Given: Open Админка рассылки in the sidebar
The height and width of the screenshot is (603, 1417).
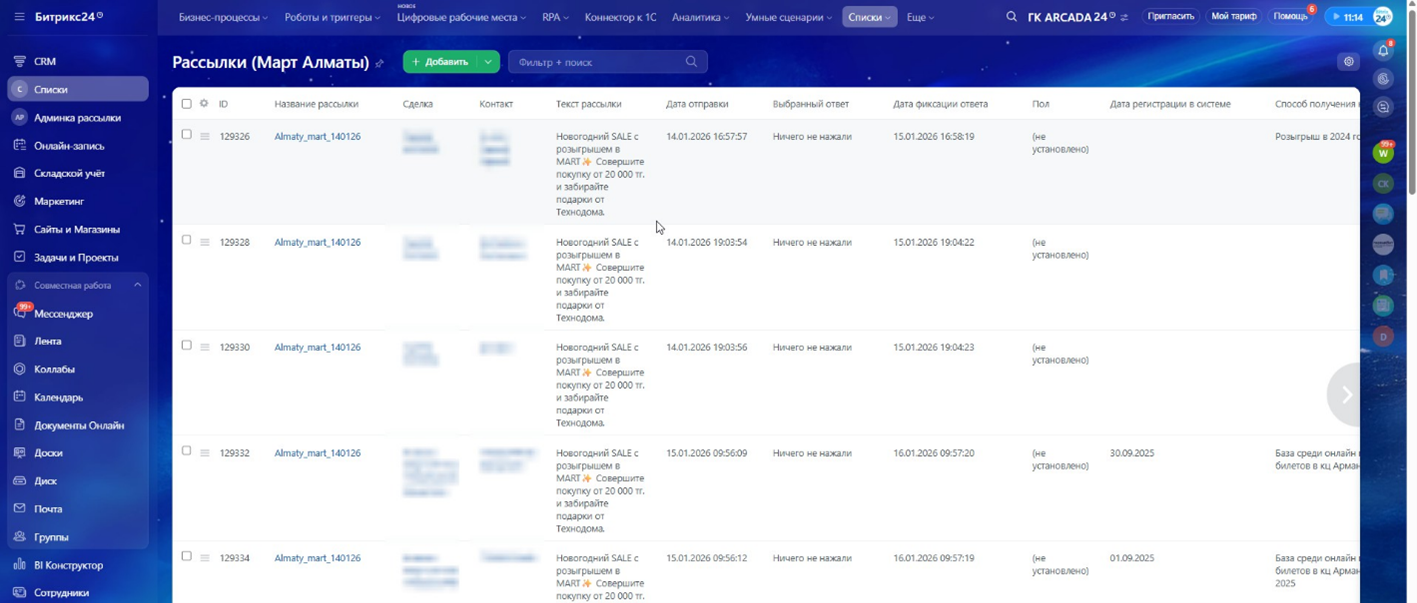Looking at the screenshot, I should 78,117.
